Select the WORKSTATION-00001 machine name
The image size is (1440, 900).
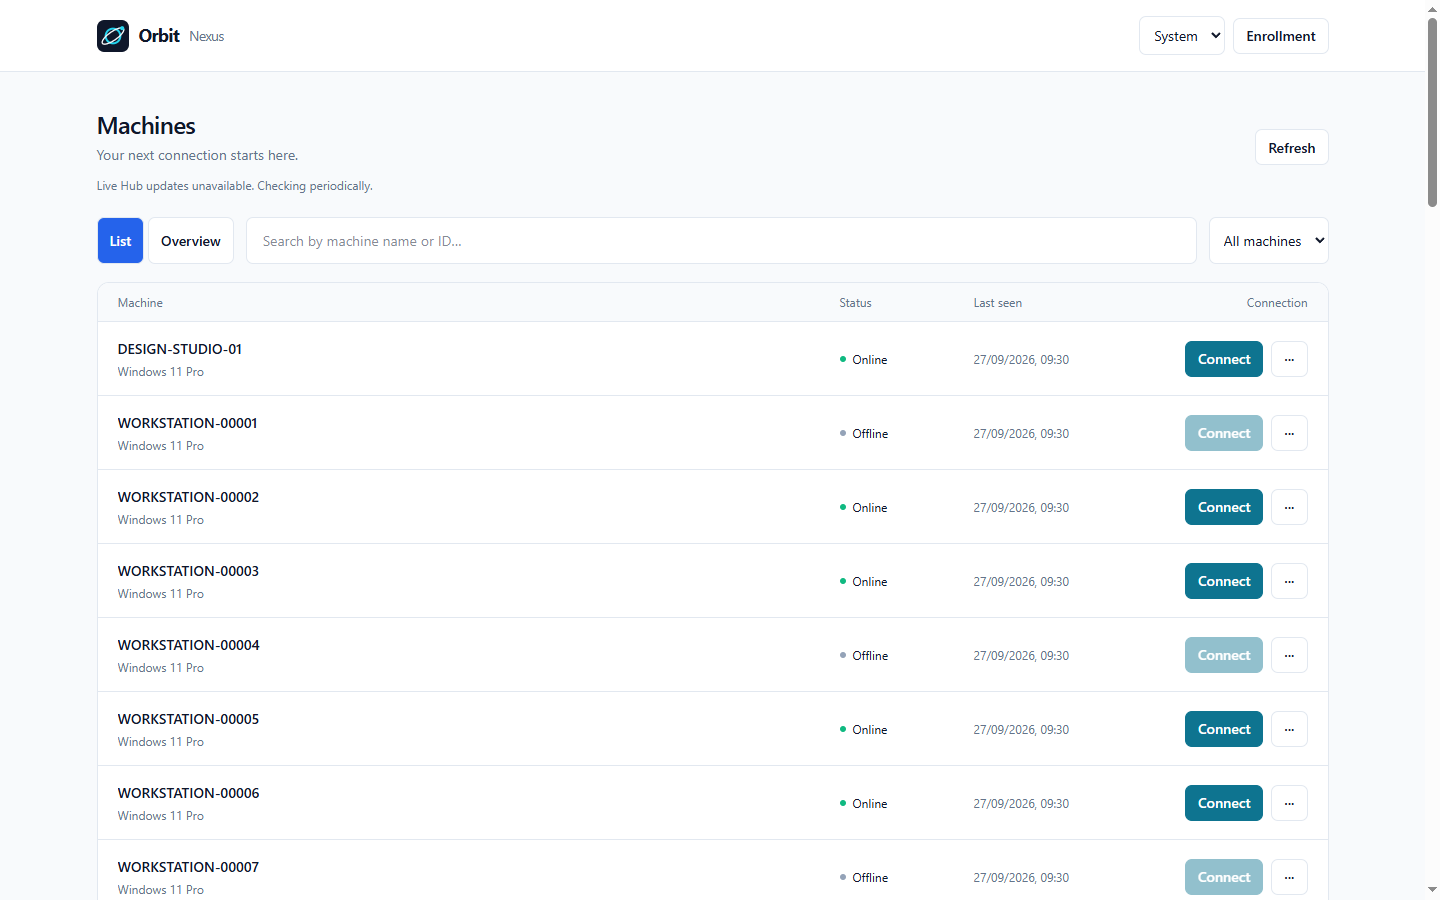coord(188,423)
